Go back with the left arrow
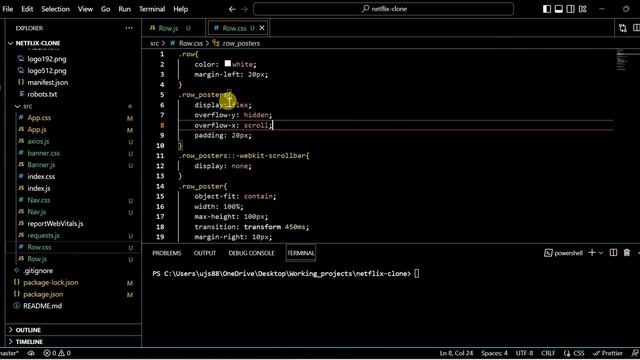Viewport: 640px width, 360px height. point(232,9)
